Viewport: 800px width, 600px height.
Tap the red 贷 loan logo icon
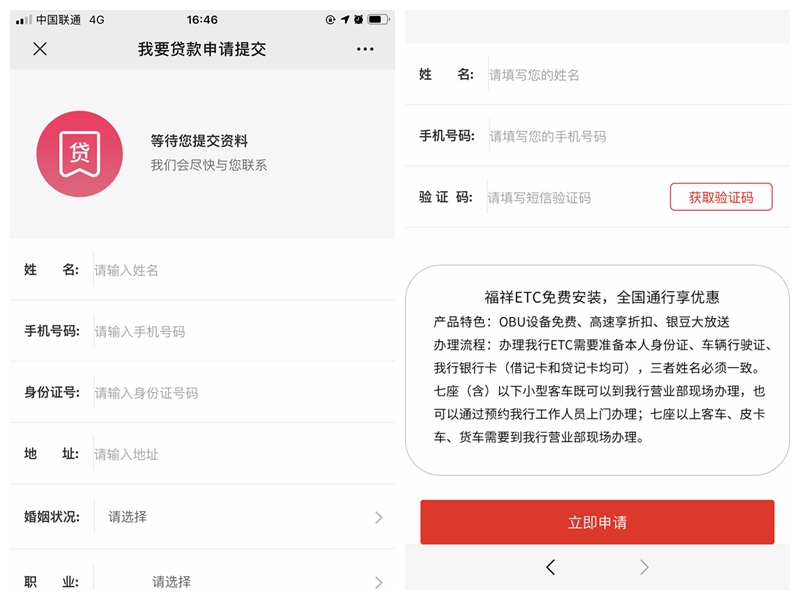pyautogui.click(x=80, y=154)
